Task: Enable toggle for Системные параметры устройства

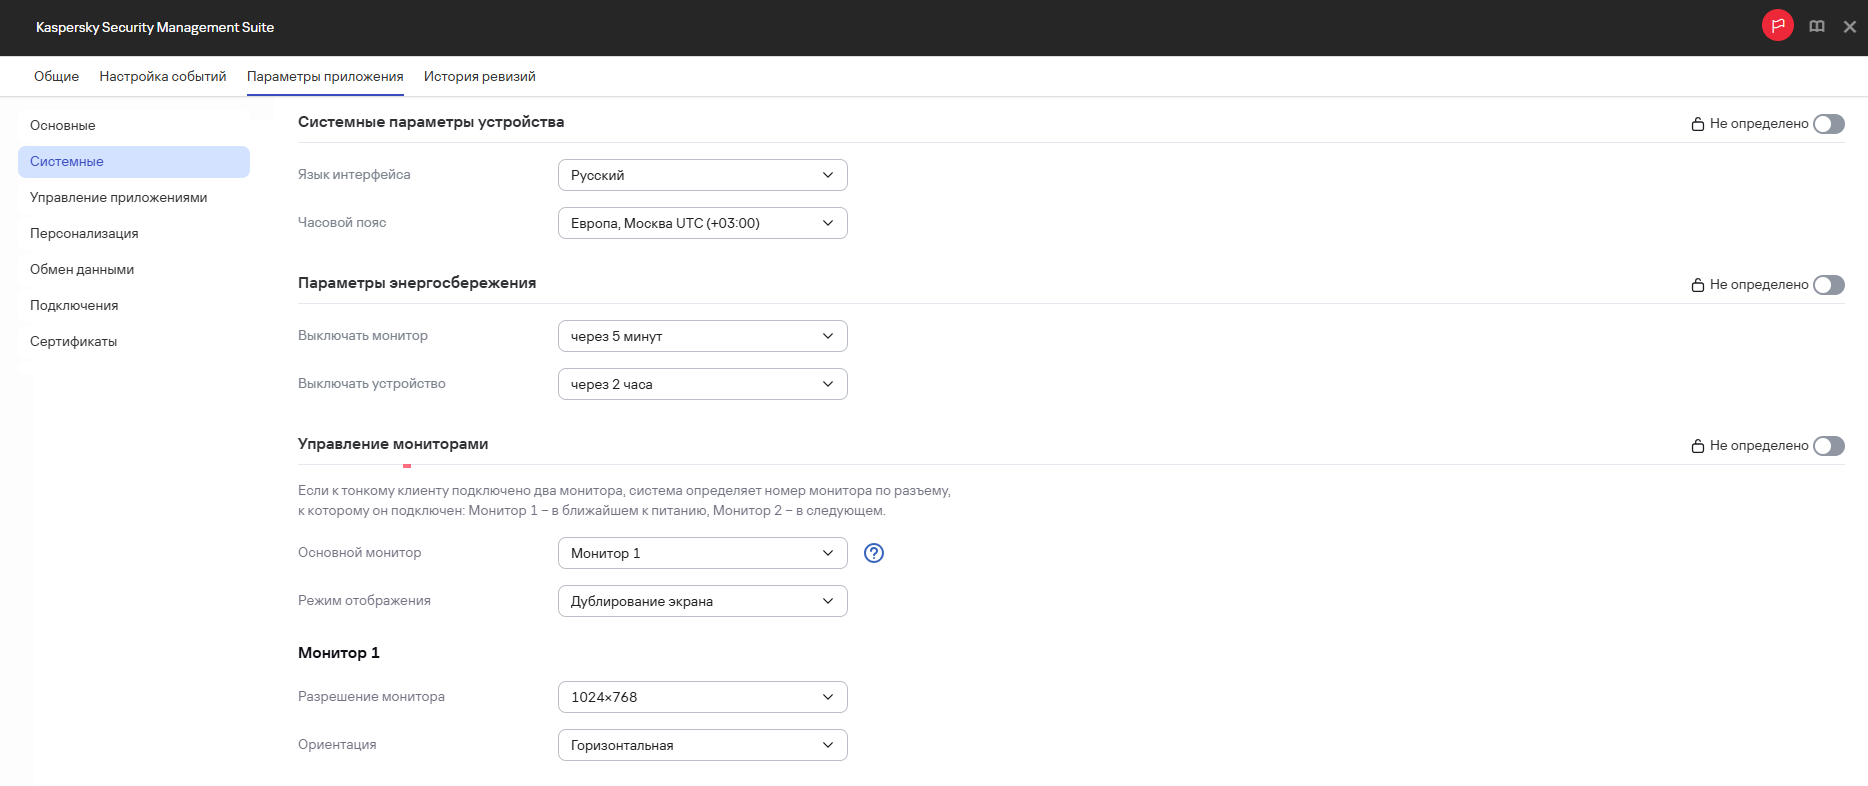Action: [1828, 124]
